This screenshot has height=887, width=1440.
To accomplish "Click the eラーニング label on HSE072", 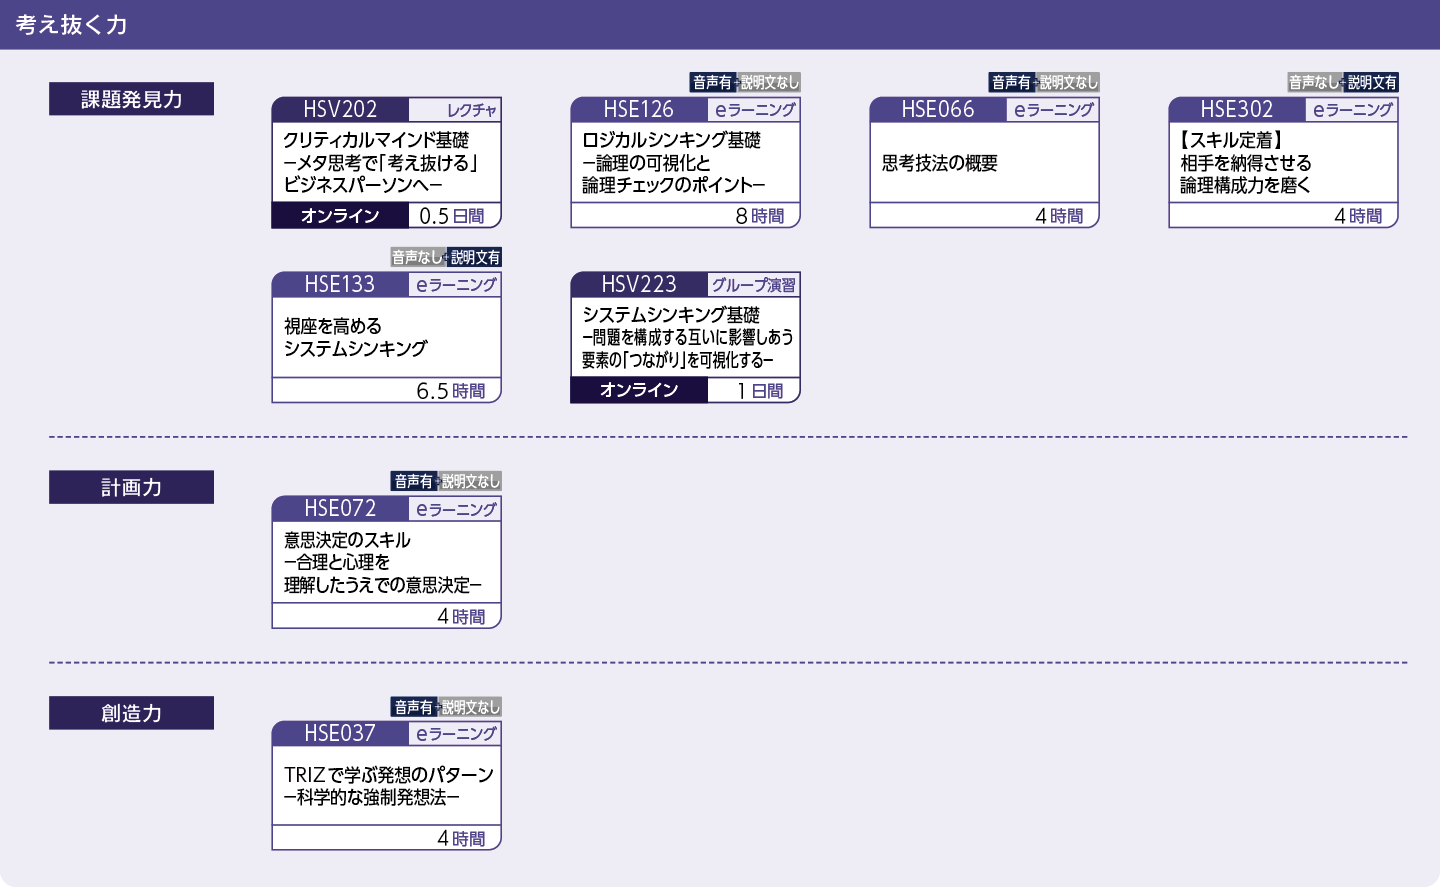I will pyautogui.click(x=456, y=509).
